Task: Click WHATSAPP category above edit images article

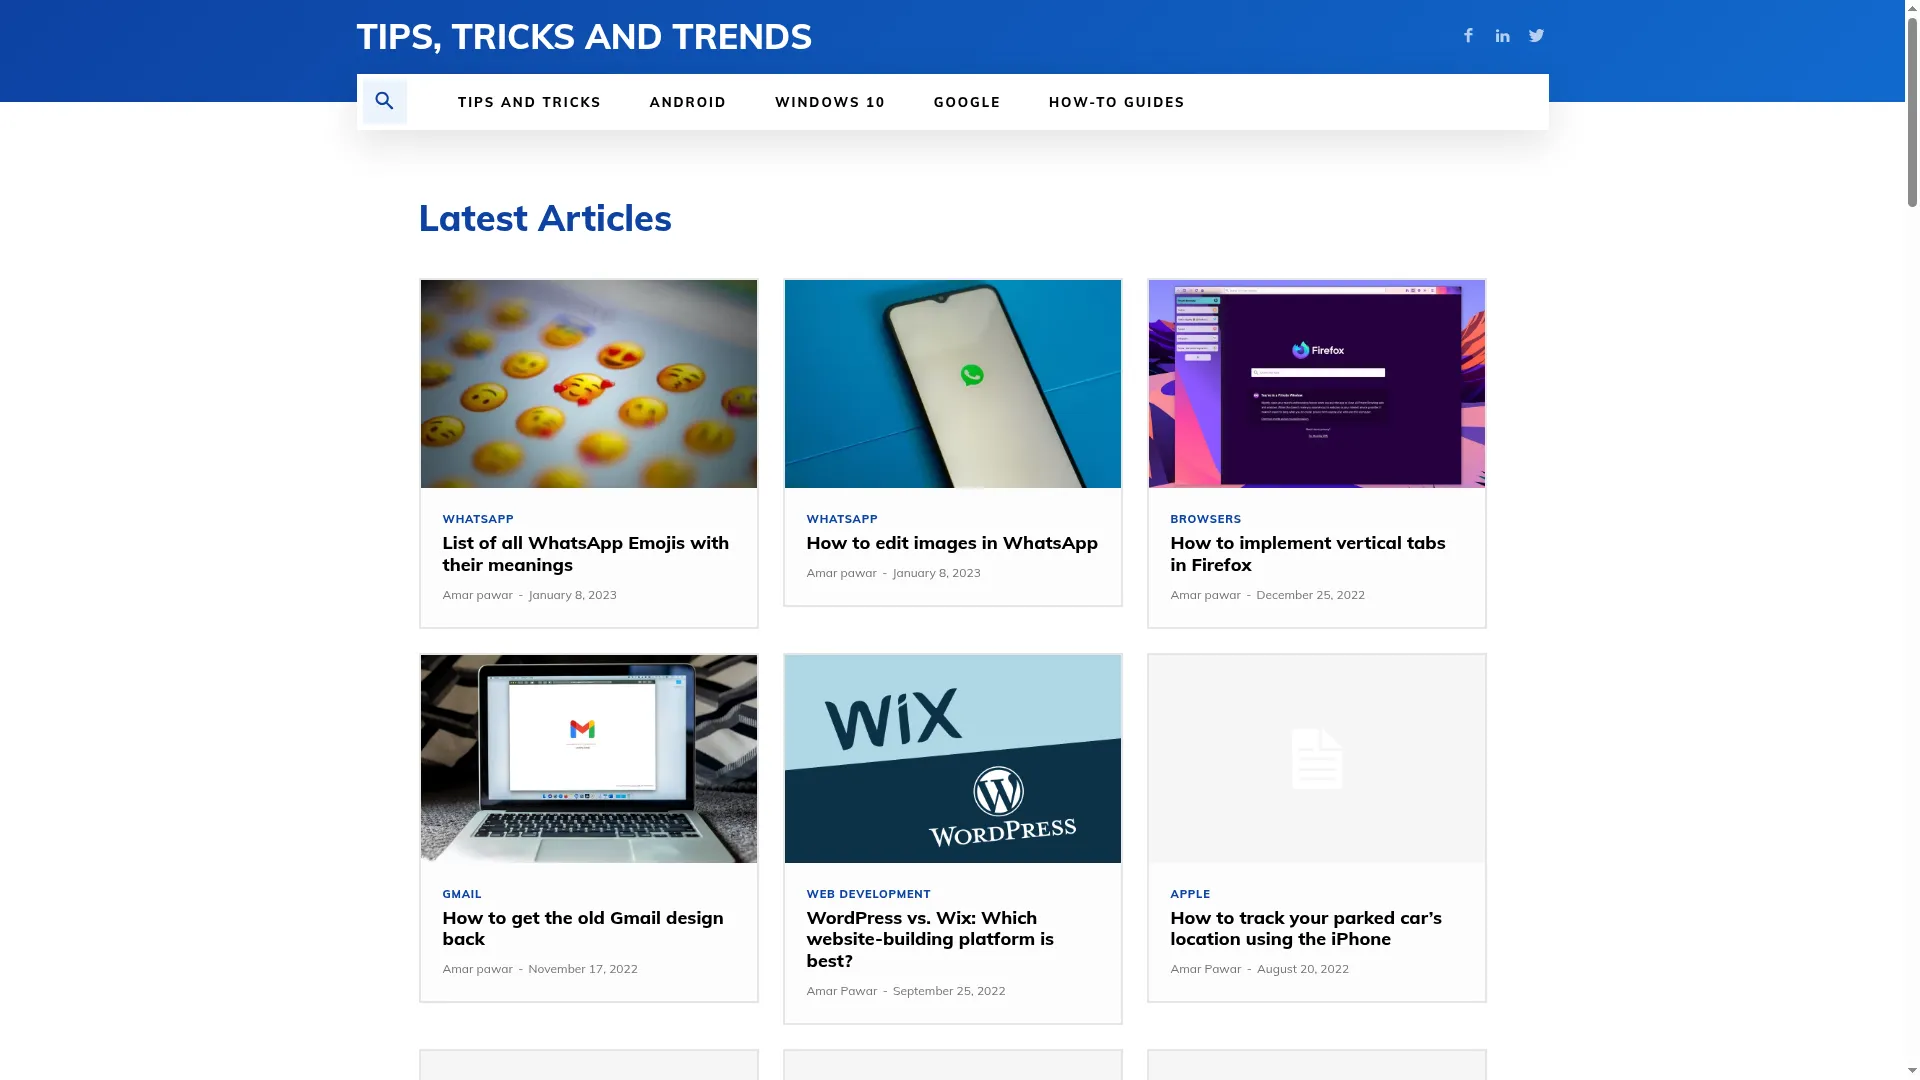Action: [x=842, y=519]
